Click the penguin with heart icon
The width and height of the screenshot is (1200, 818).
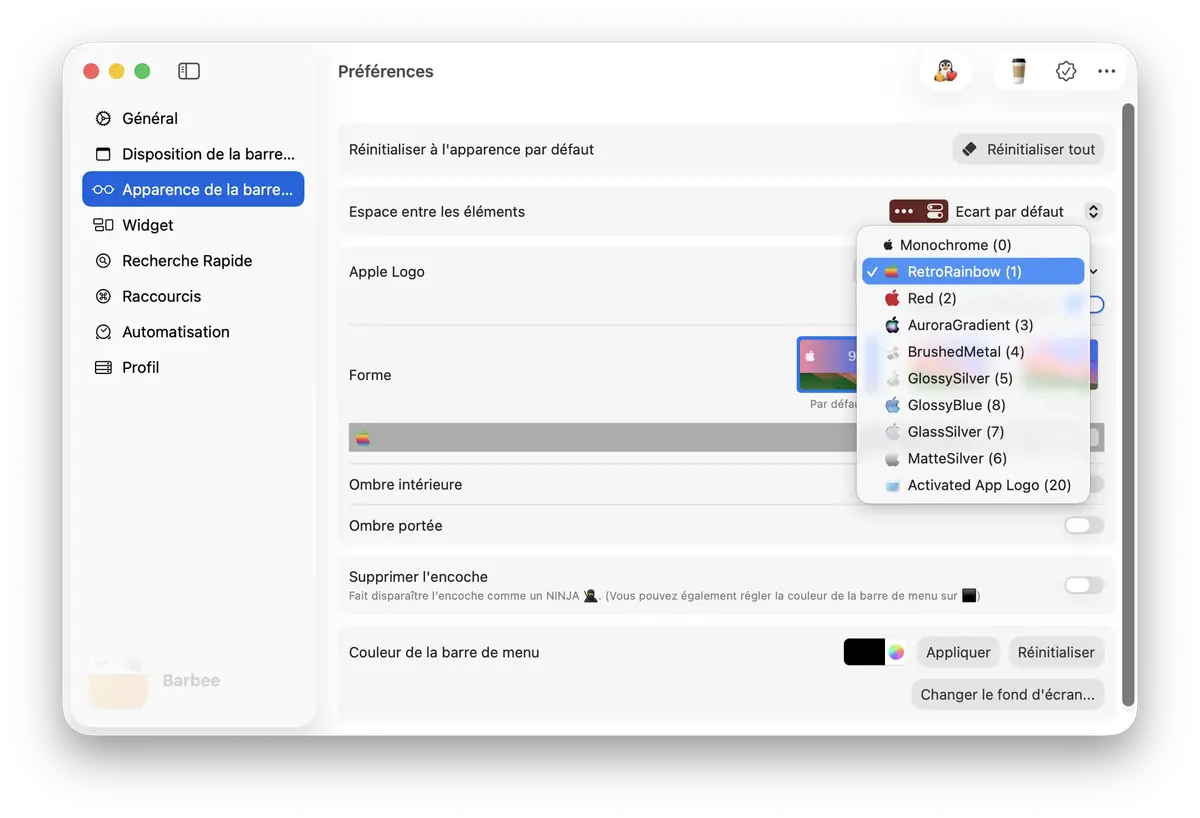[945, 71]
